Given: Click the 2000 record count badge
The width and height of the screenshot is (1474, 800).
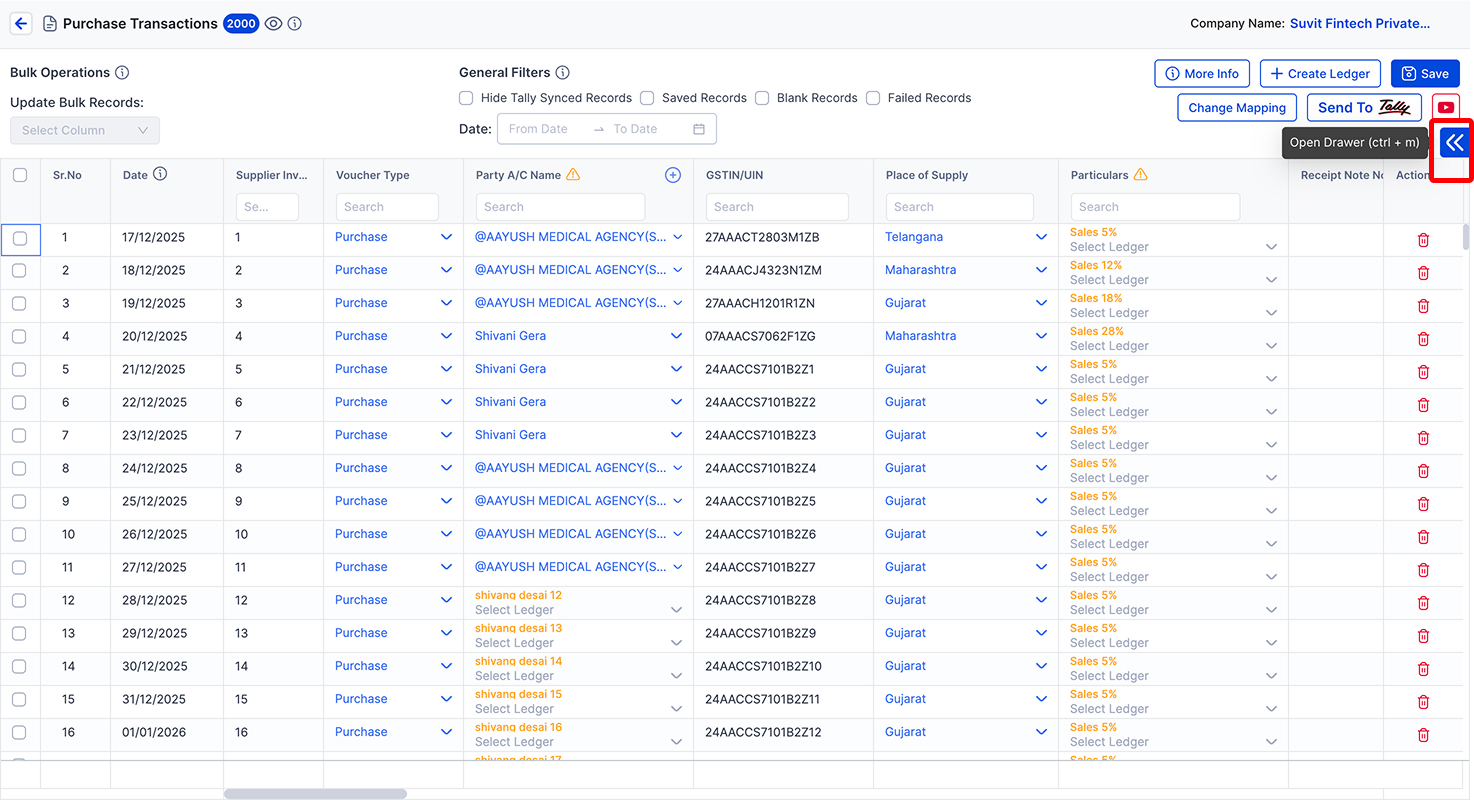Looking at the screenshot, I should (241, 23).
